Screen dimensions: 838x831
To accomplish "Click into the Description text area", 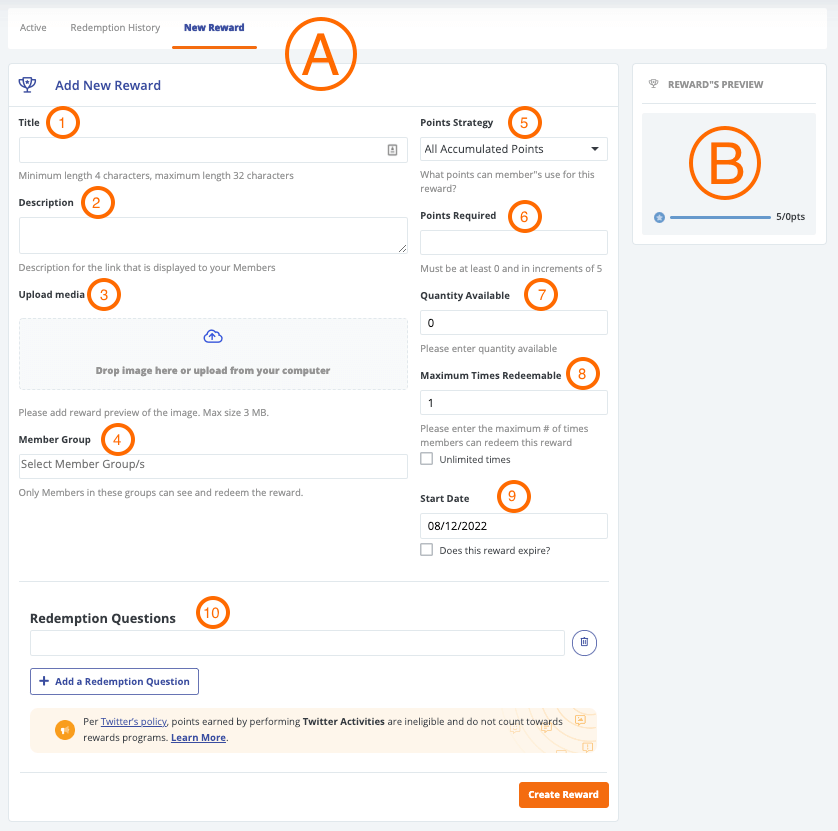I will coord(213,235).
